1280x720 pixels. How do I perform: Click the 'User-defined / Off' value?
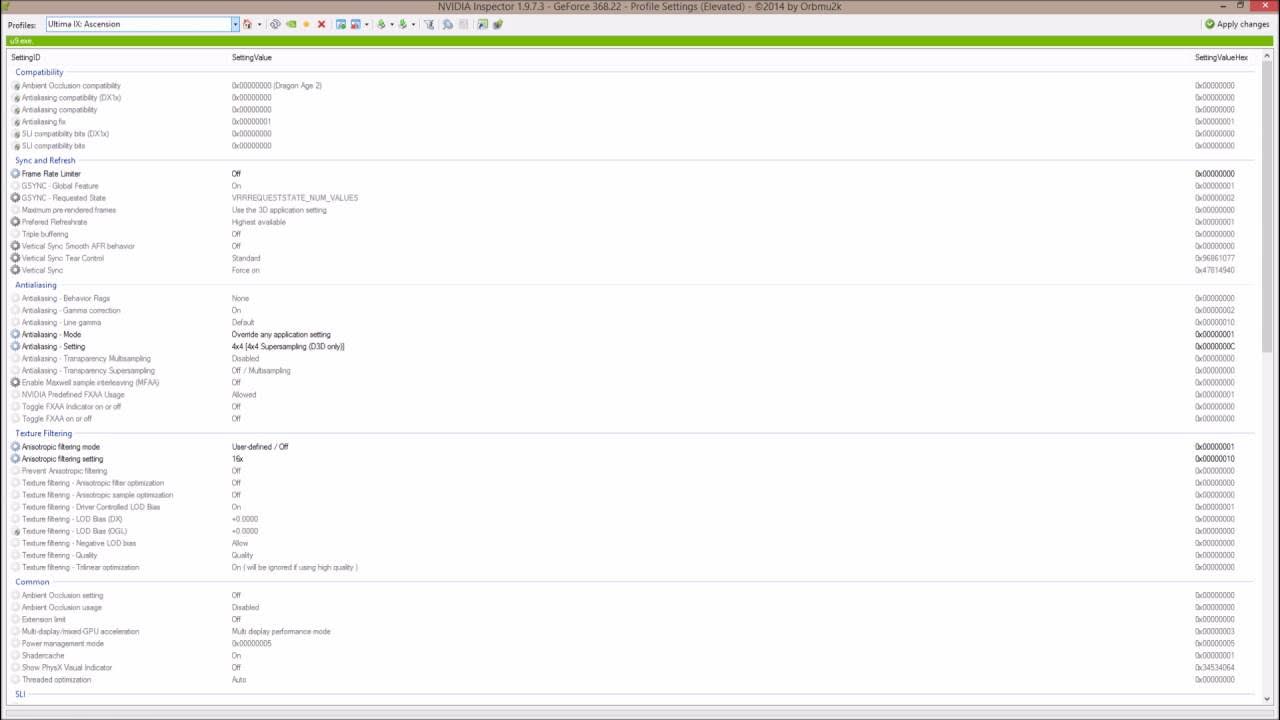(x=260, y=447)
